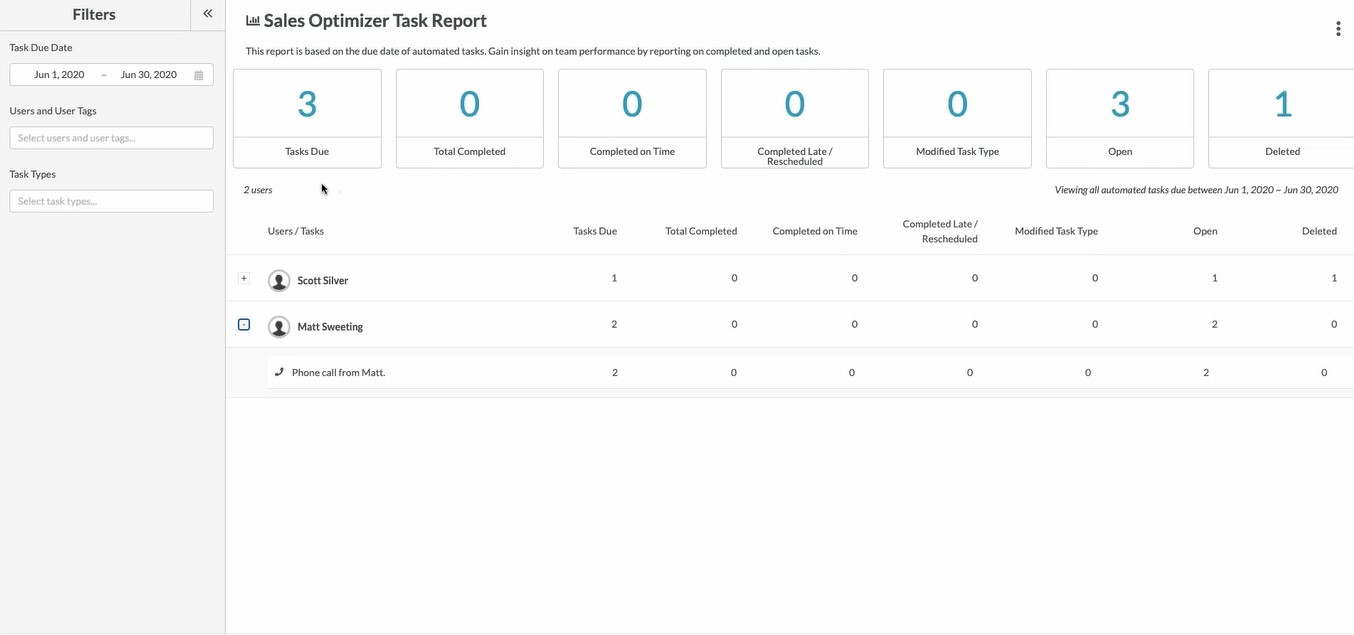This screenshot has width=1354, height=635.
Task: Open the Users and User Tags dropdown
Action: pos(111,138)
